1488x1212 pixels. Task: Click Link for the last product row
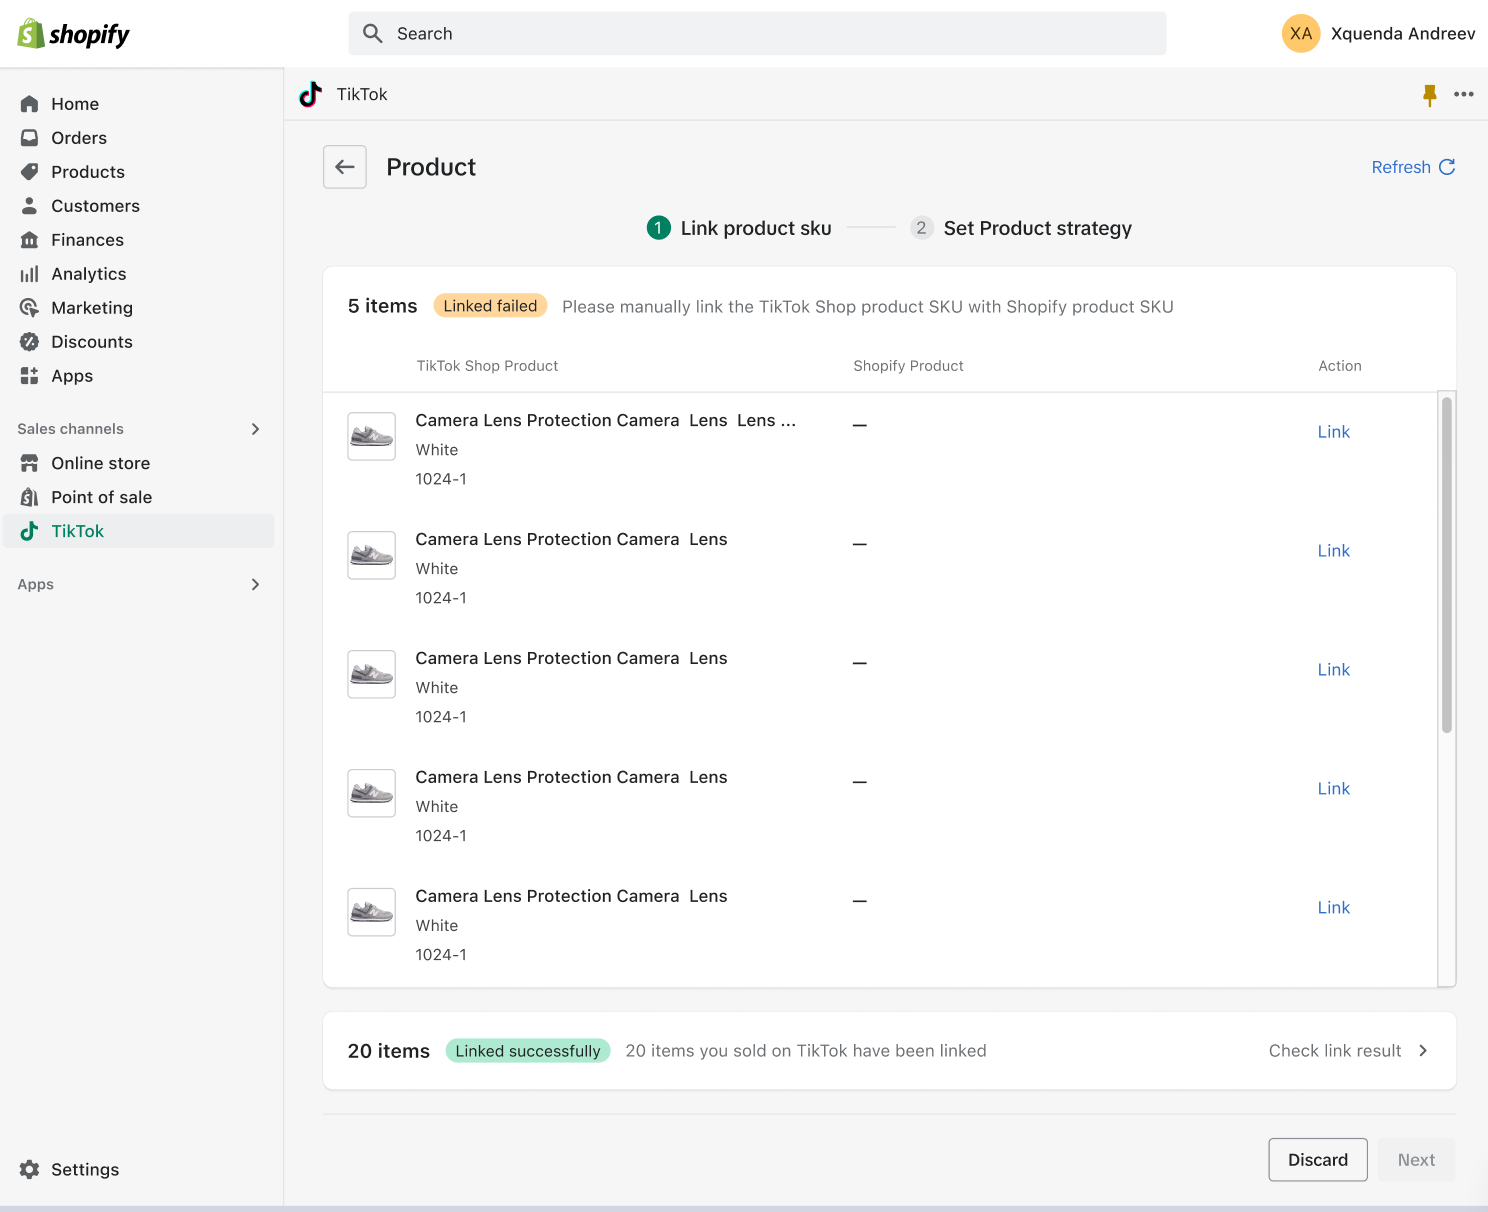pyautogui.click(x=1333, y=908)
